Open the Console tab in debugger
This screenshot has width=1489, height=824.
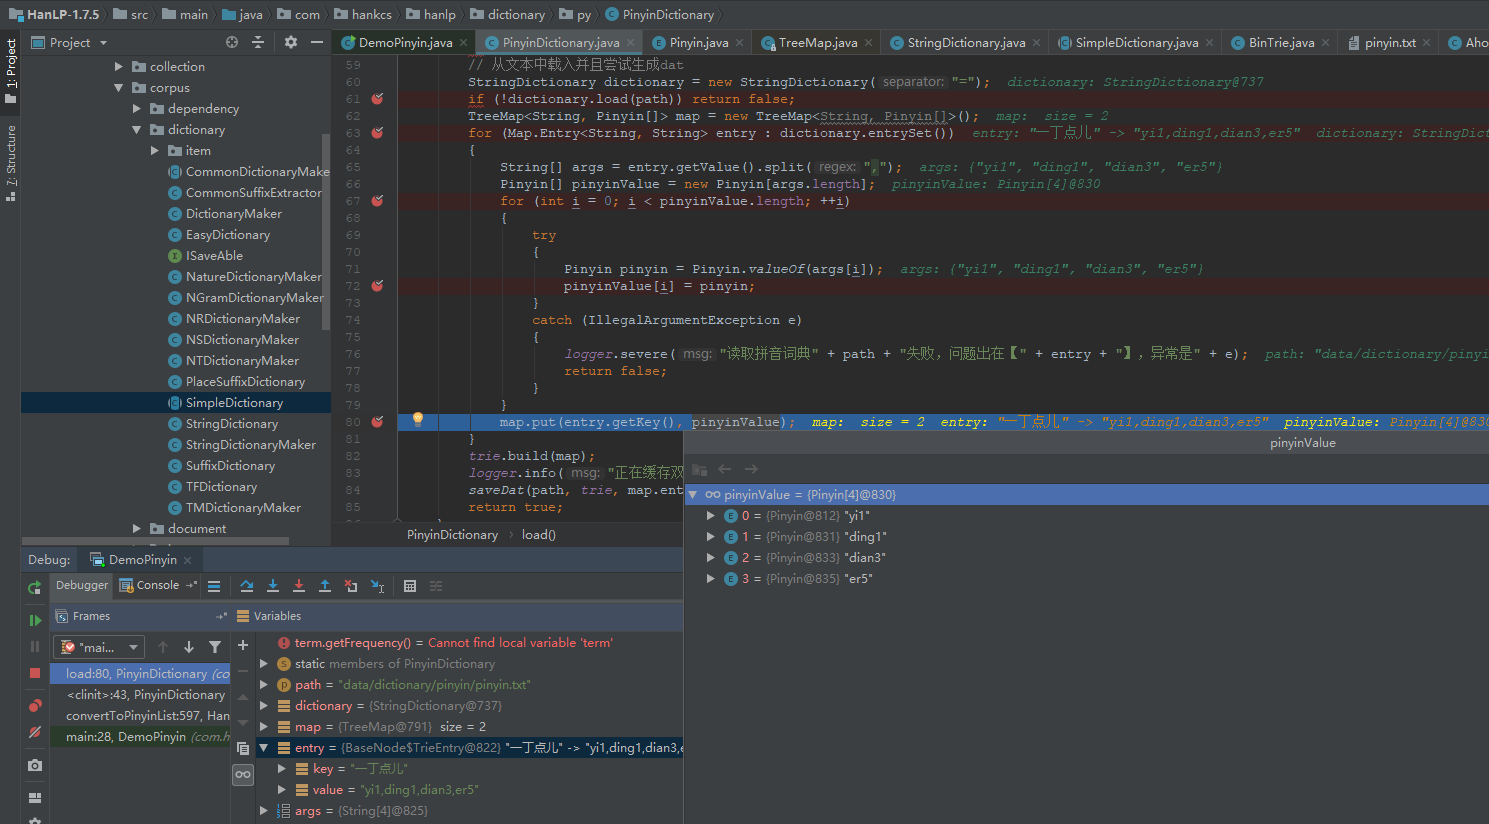pos(158,586)
